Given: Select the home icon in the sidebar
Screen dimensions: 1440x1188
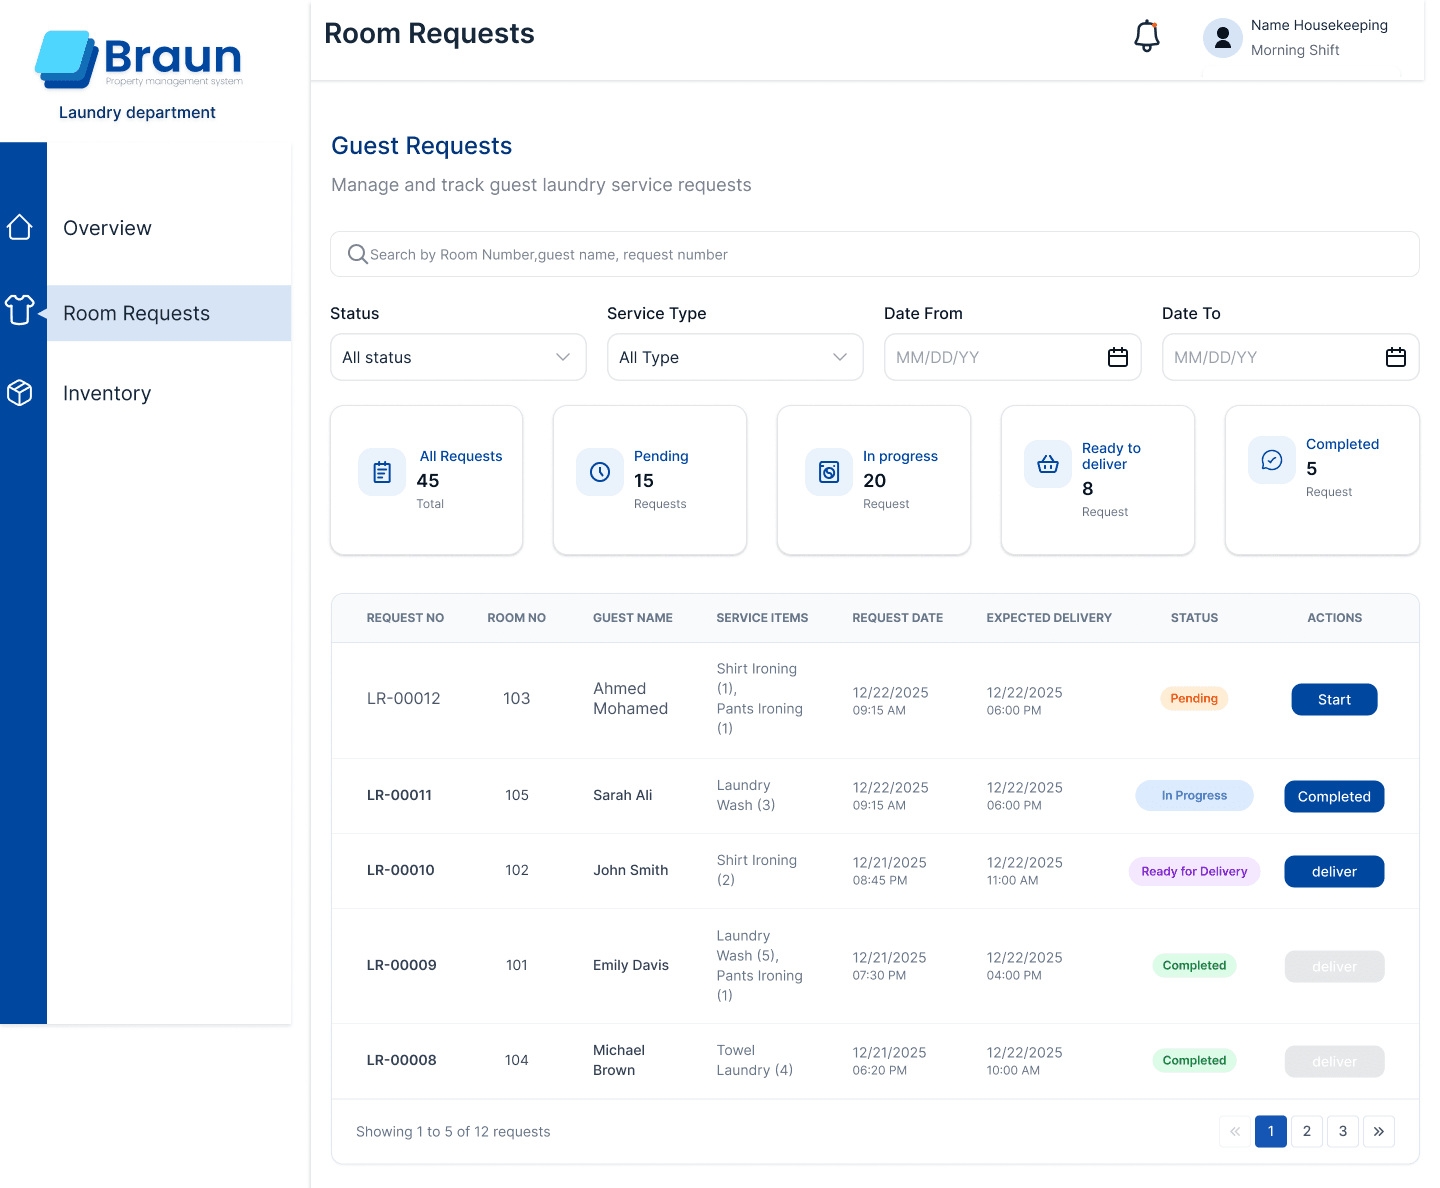Looking at the screenshot, I should coord(20,228).
